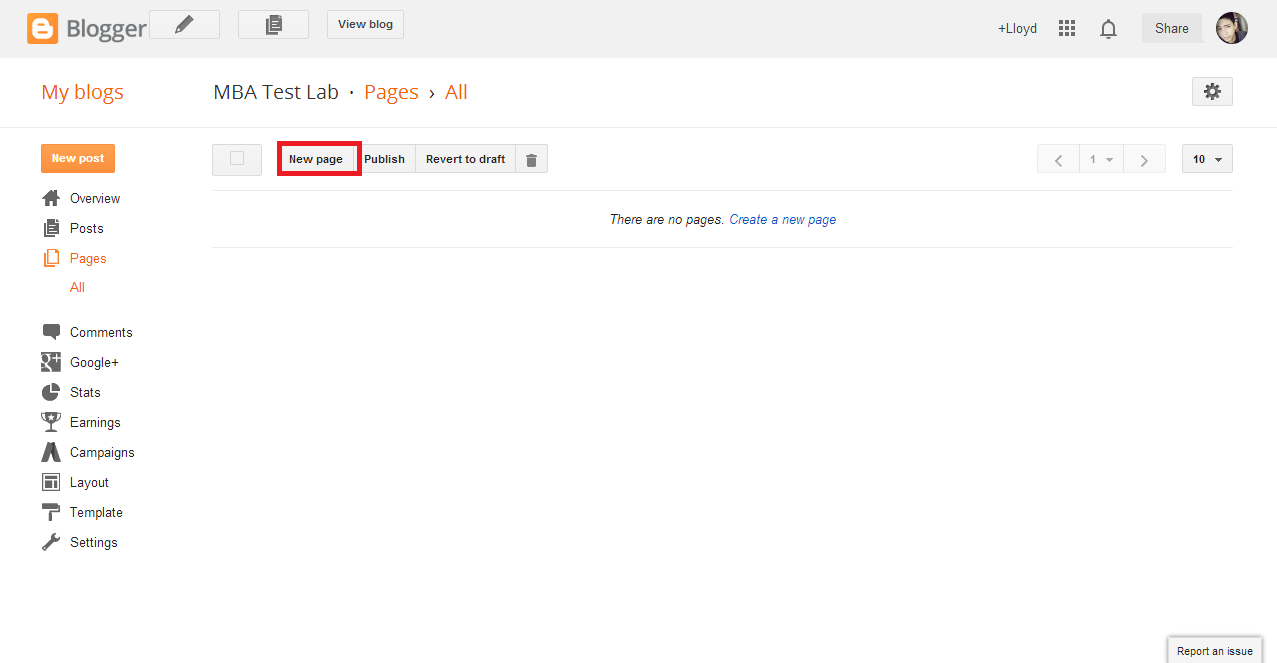Screen dimensions: 1277x663
Task: Click the Report an issue button
Action: (x=1215, y=651)
